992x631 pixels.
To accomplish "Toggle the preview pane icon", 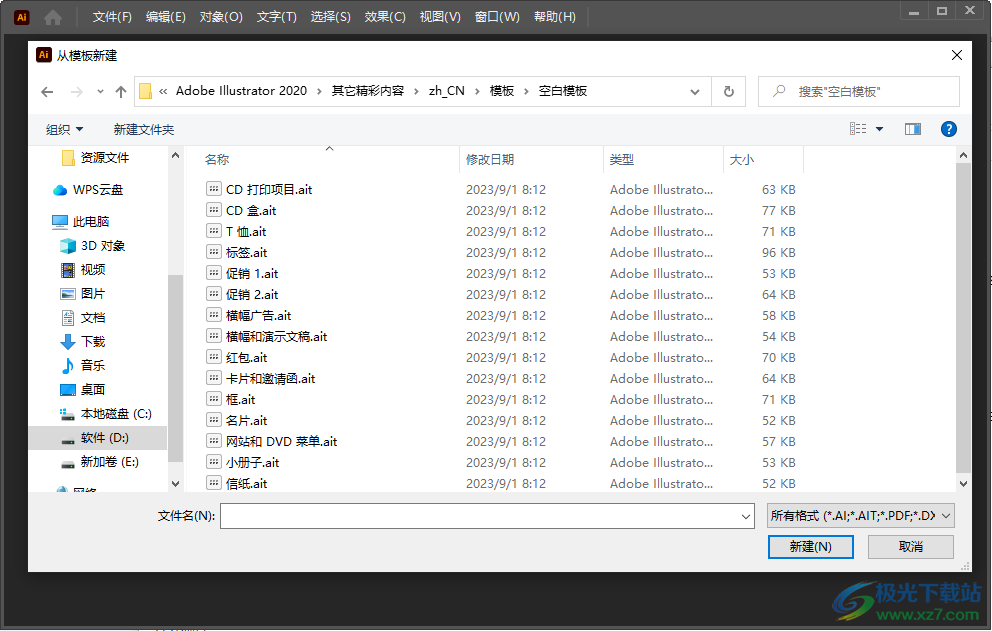I will click(913, 129).
